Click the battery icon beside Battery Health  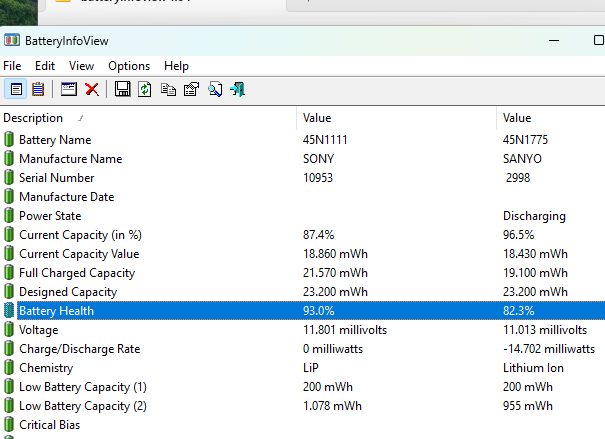pos(9,311)
